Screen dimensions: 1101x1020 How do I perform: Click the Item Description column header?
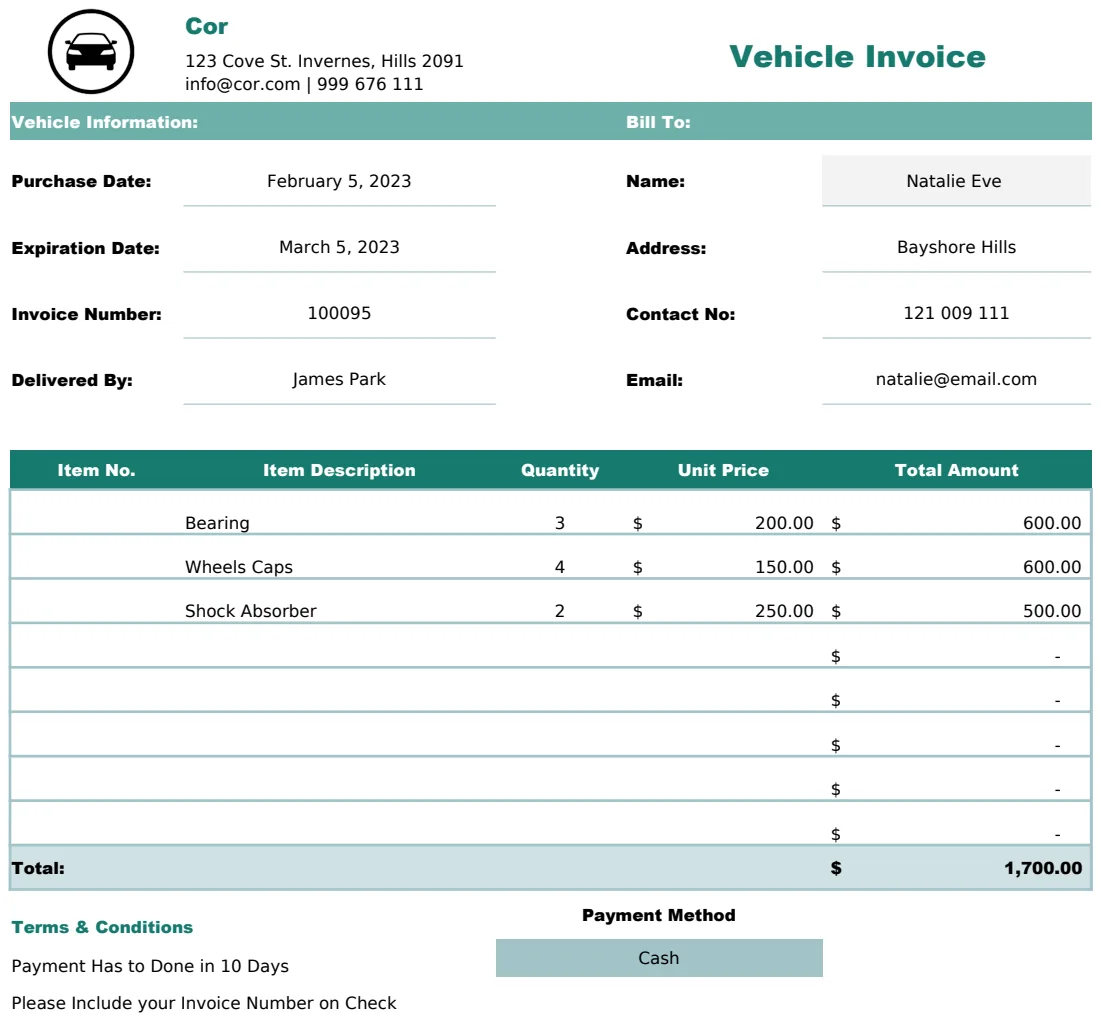339,470
